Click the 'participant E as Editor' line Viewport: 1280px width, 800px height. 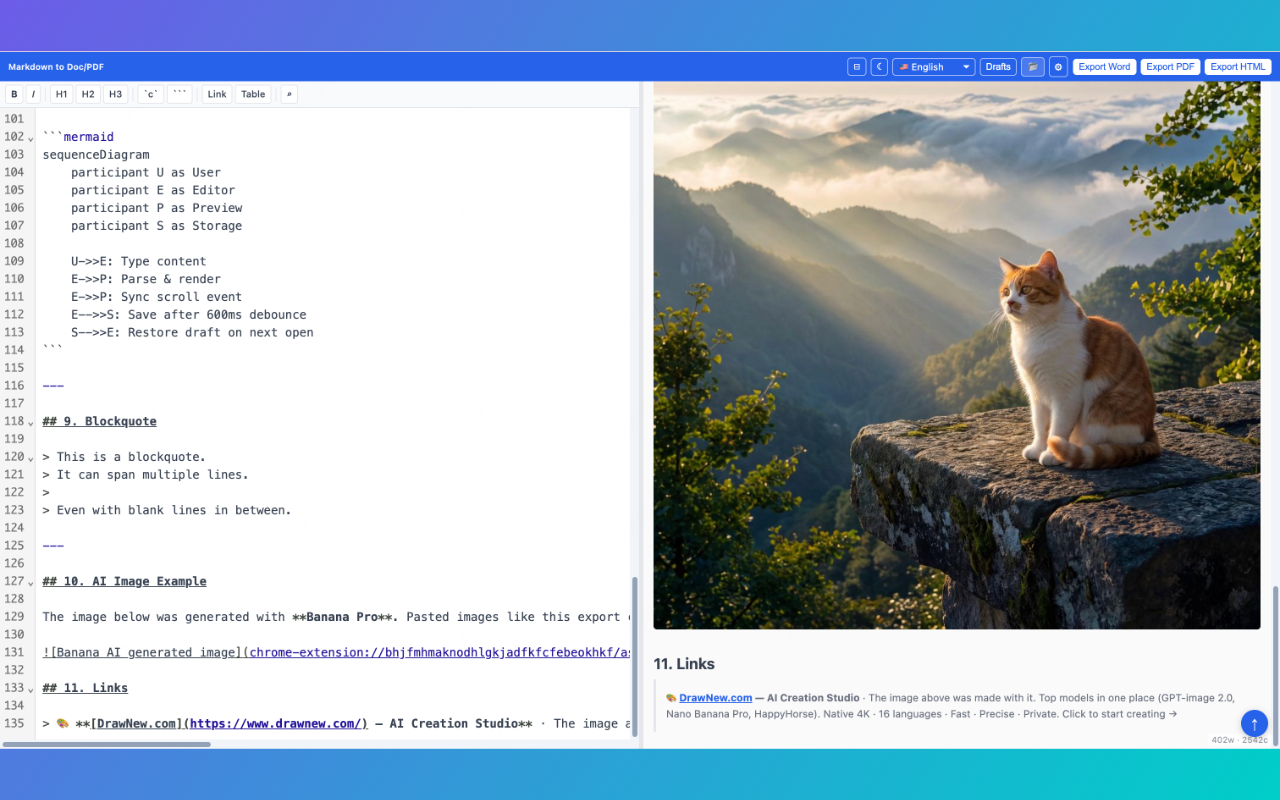tap(153, 191)
